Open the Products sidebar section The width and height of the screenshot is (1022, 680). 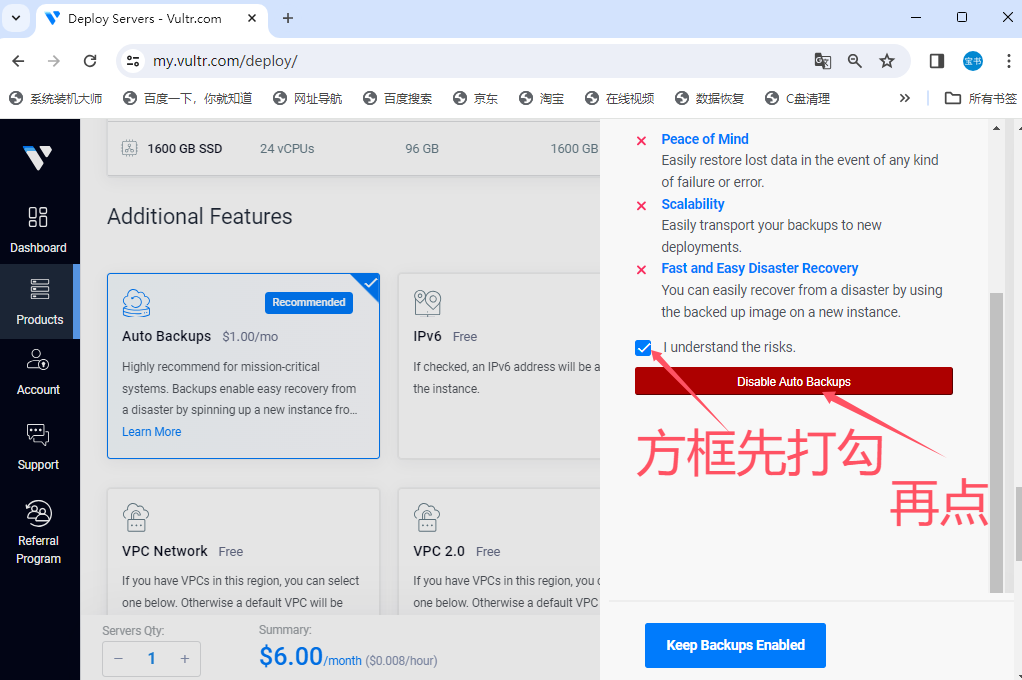coord(39,301)
